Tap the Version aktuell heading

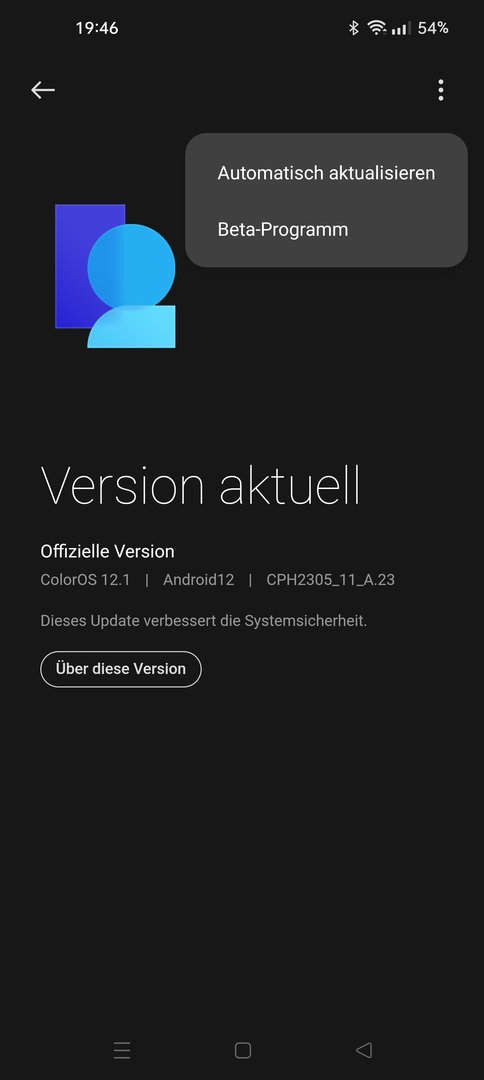pos(200,485)
